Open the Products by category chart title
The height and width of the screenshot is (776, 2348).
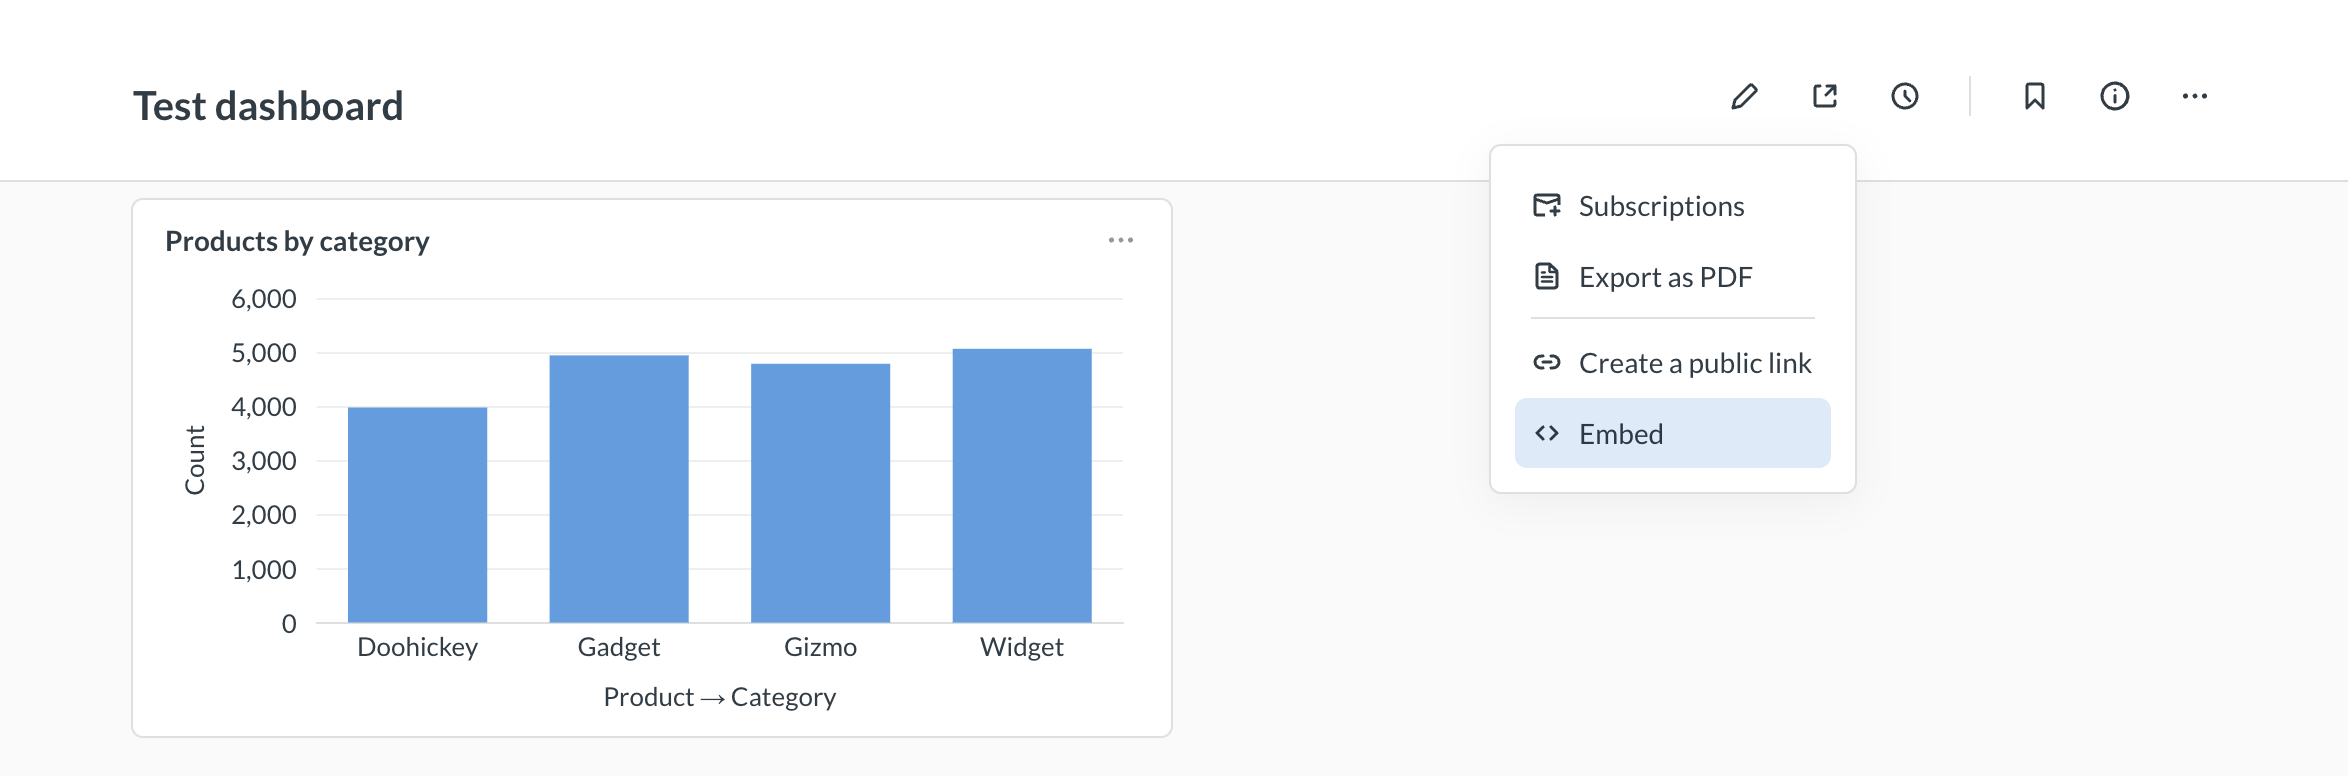tap(297, 240)
